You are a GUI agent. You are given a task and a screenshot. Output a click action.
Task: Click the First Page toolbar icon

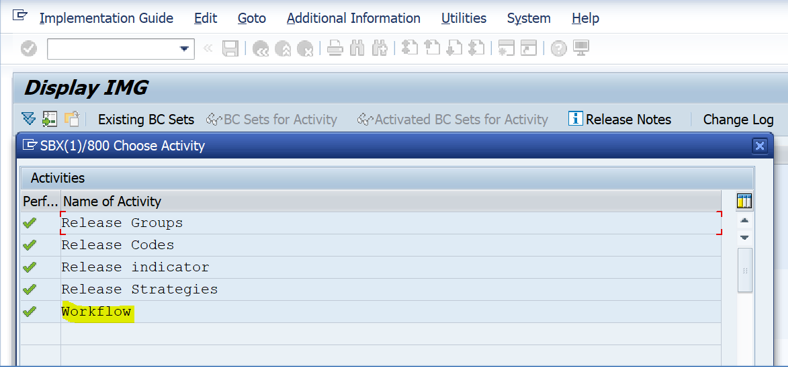pos(410,48)
